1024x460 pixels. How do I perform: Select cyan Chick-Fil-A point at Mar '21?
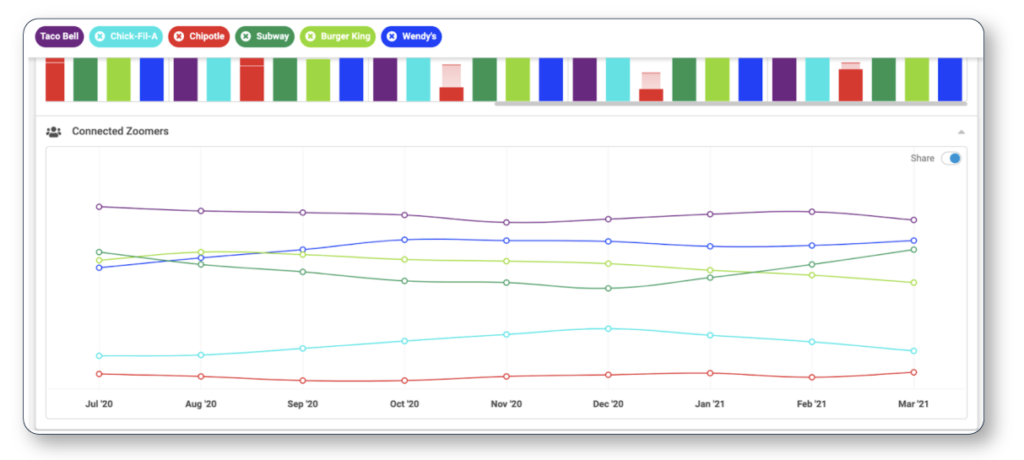(914, 351)
